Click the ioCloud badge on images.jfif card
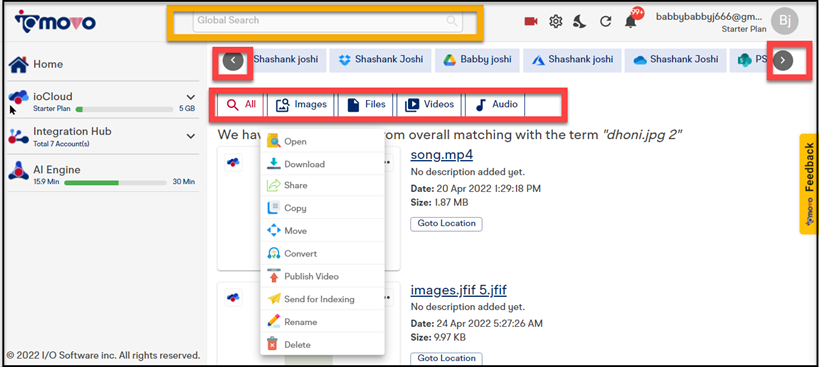This screenshot has height=367, width=819. [233, 297]
